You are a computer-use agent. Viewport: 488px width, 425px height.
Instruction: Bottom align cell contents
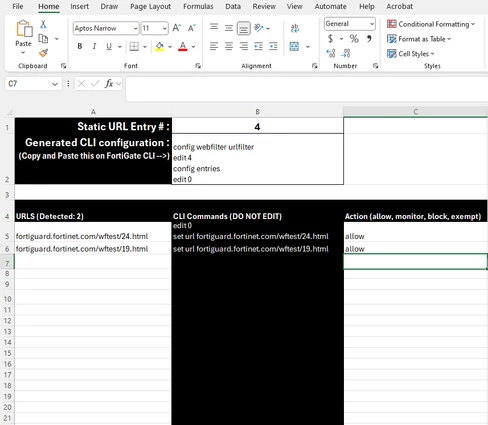pos(244,28)
